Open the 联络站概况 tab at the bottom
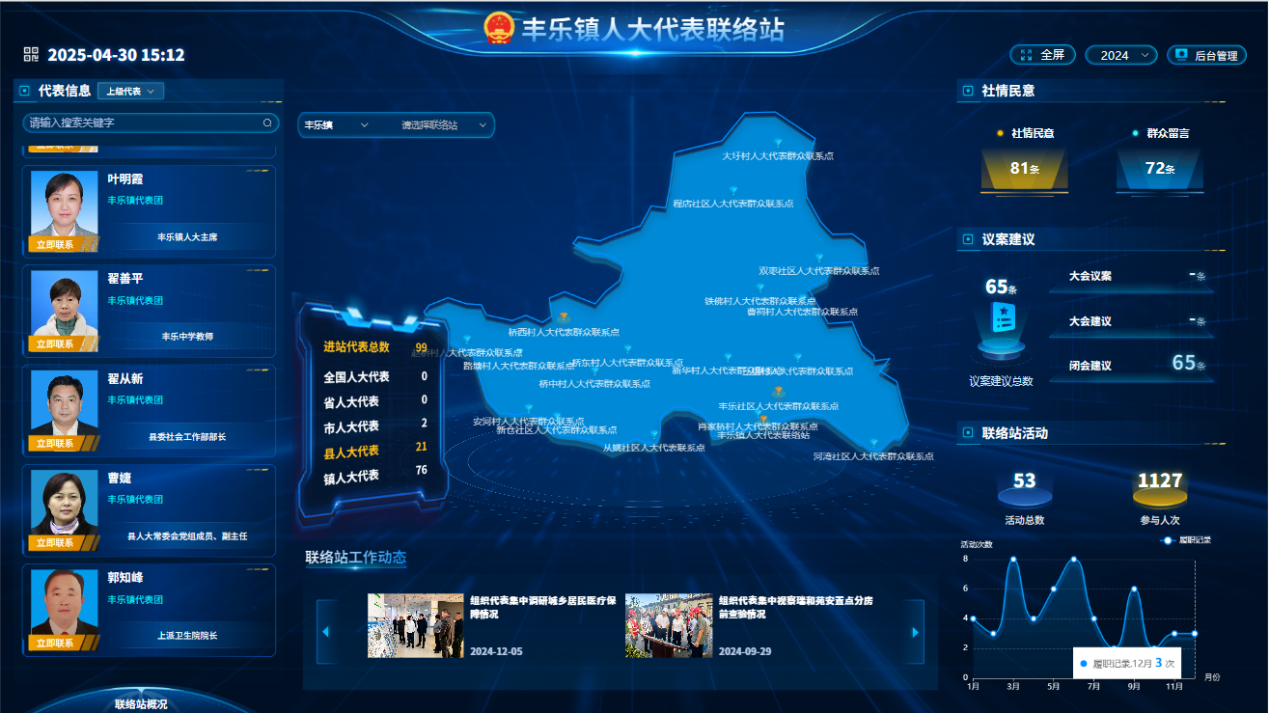Screen dimensions: 1269x713 (141, 704)
